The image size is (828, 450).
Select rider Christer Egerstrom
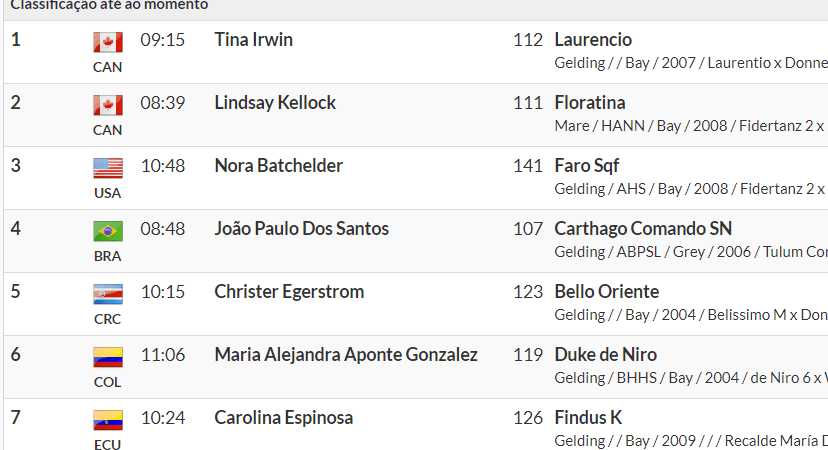(x=289, y=292)
